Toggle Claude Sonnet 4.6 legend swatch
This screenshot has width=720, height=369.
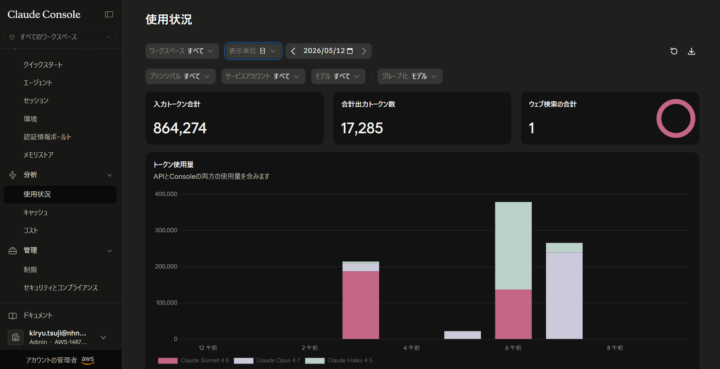pos(168,361)
